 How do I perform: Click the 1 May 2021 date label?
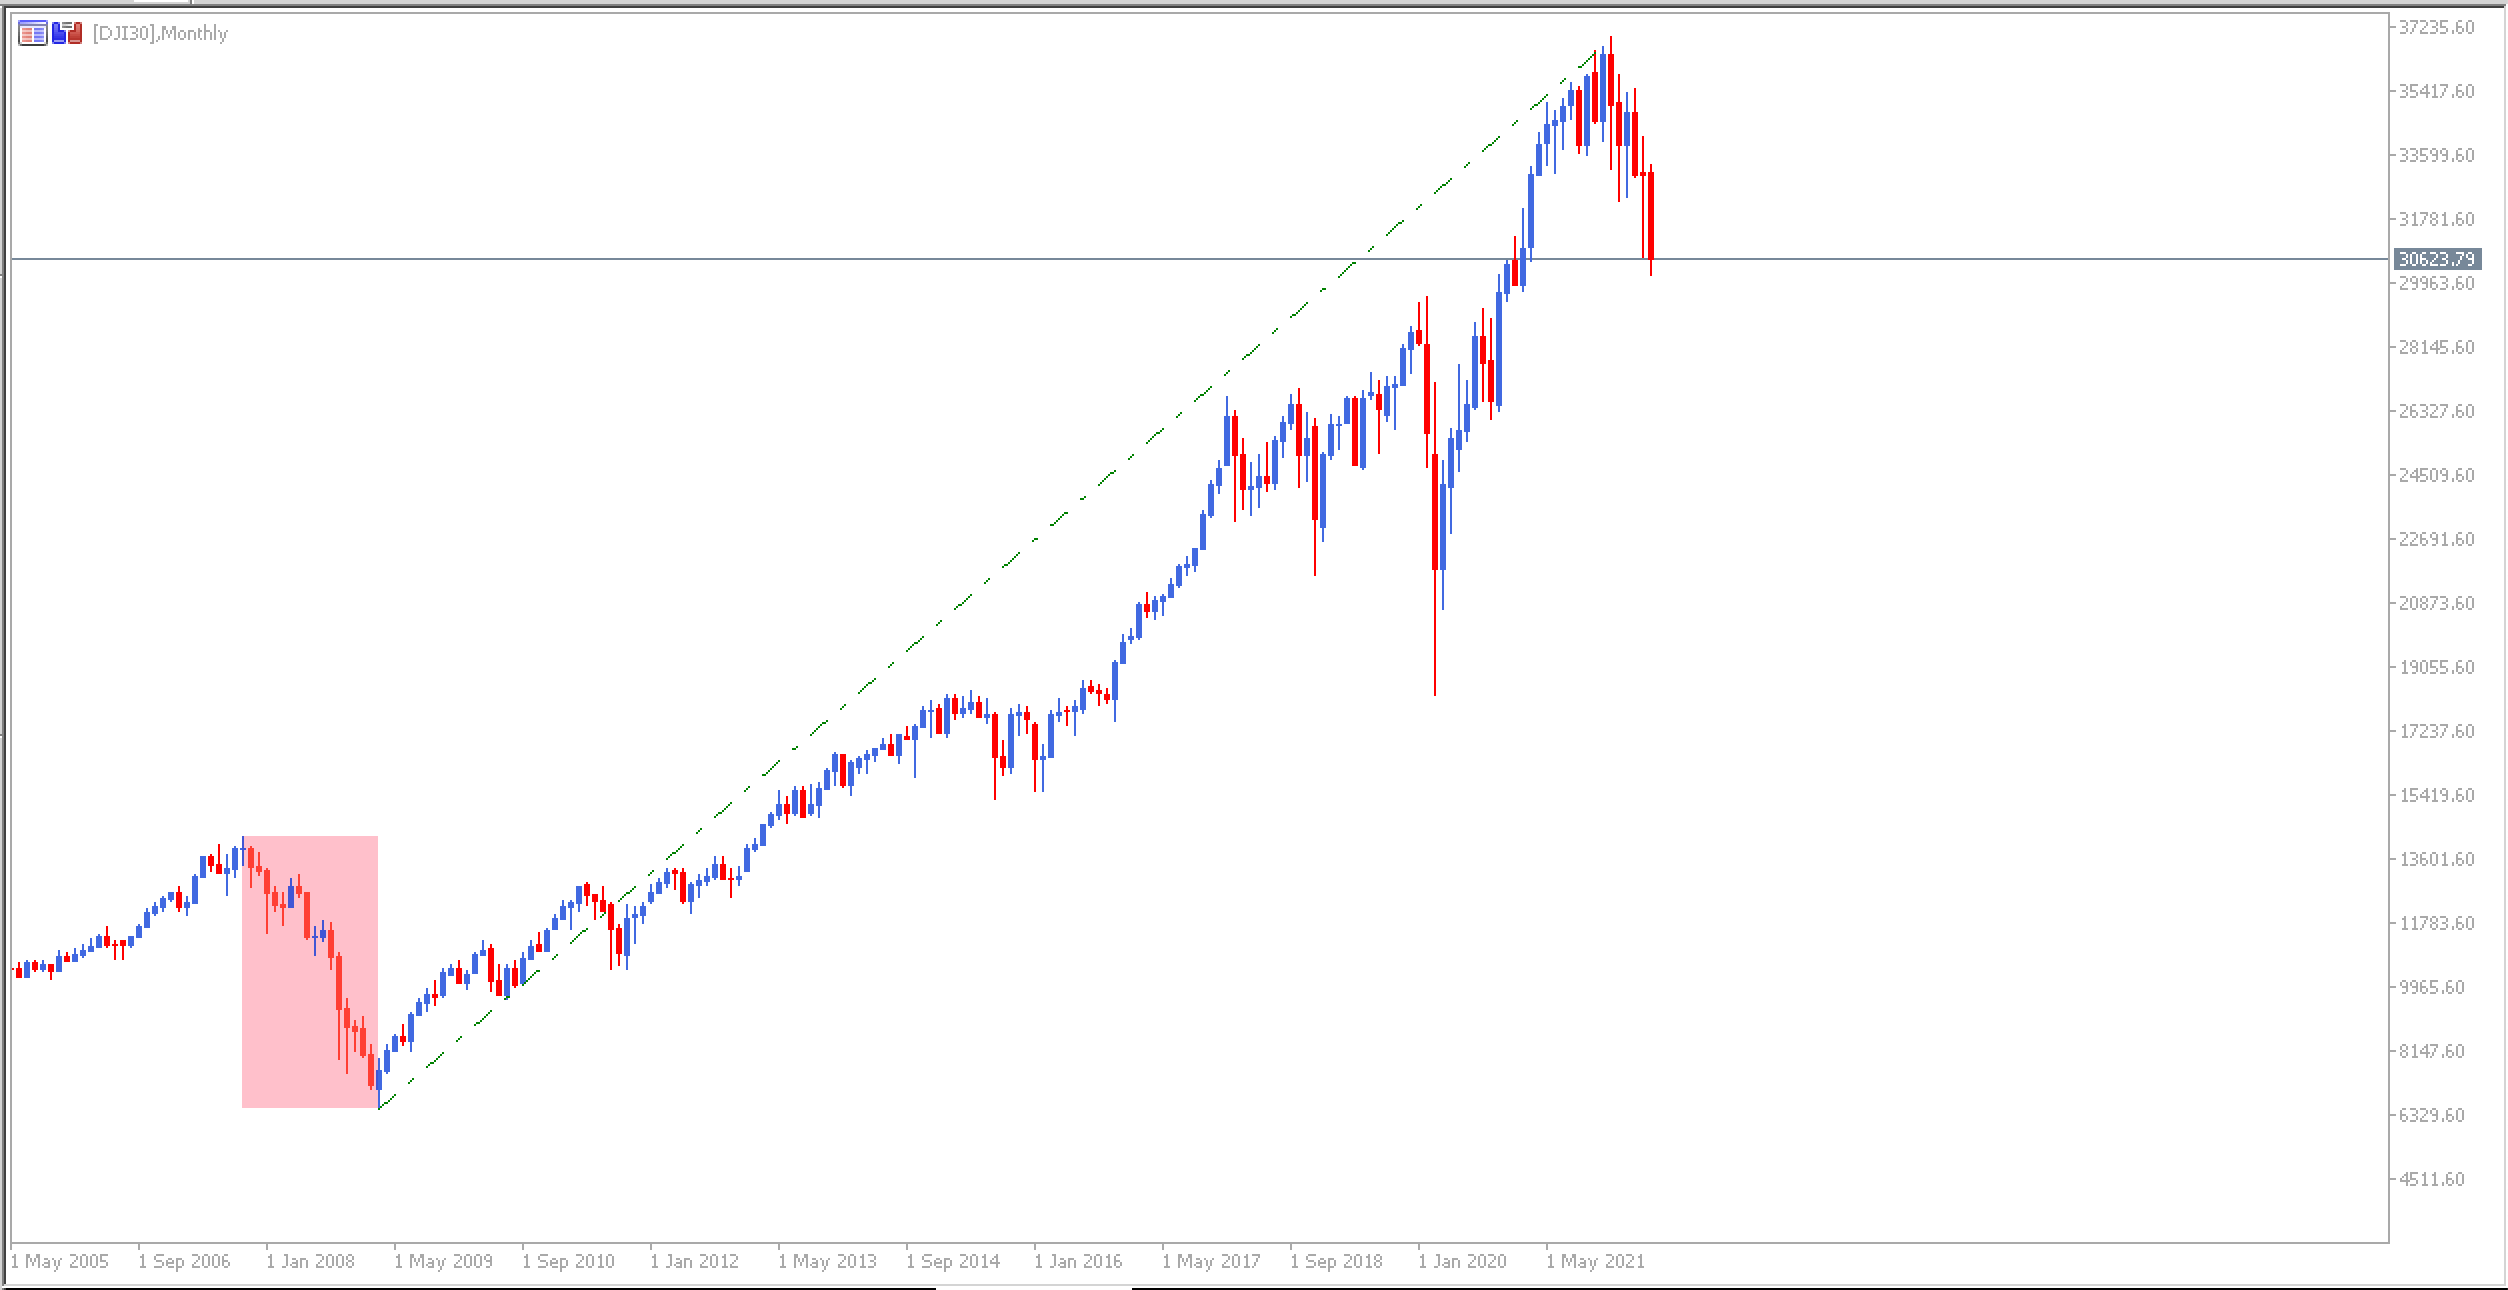1596,1262
